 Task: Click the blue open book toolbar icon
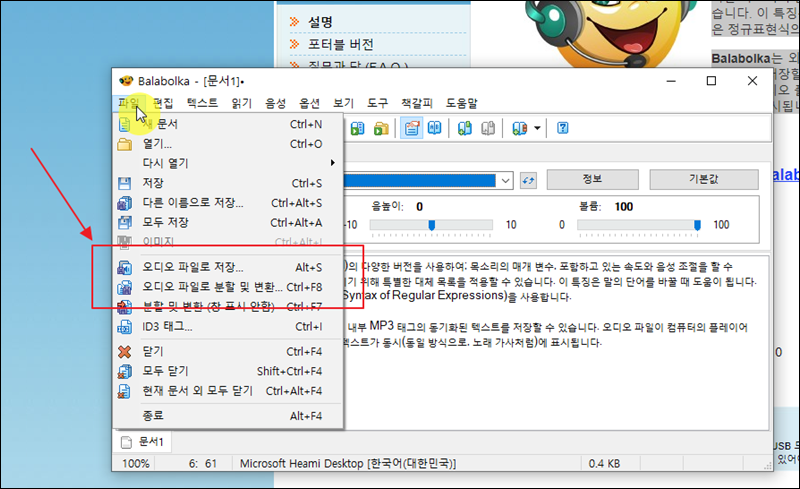tap(435, 128)
